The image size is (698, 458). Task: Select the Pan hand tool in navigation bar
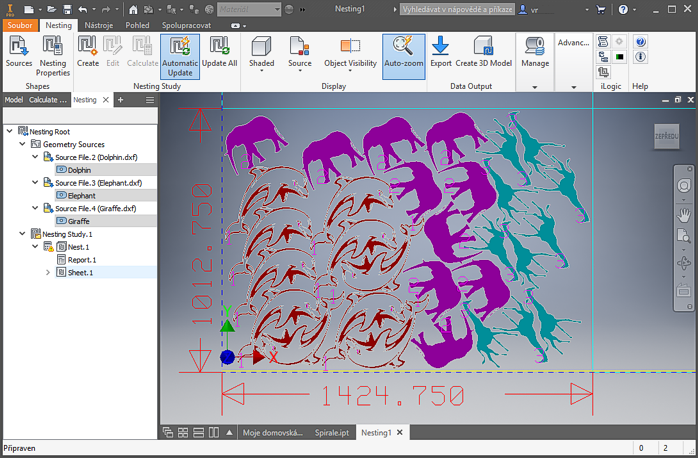point(684,213)
